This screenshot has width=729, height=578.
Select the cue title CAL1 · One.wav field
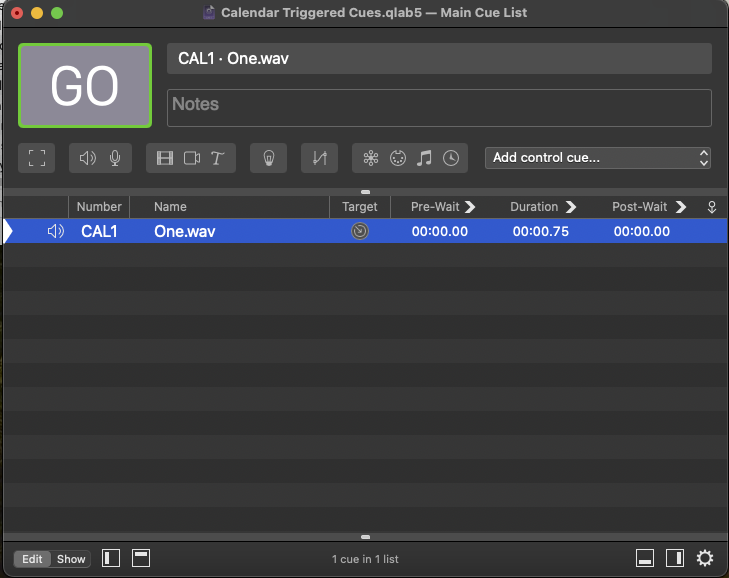click(439, 59)
